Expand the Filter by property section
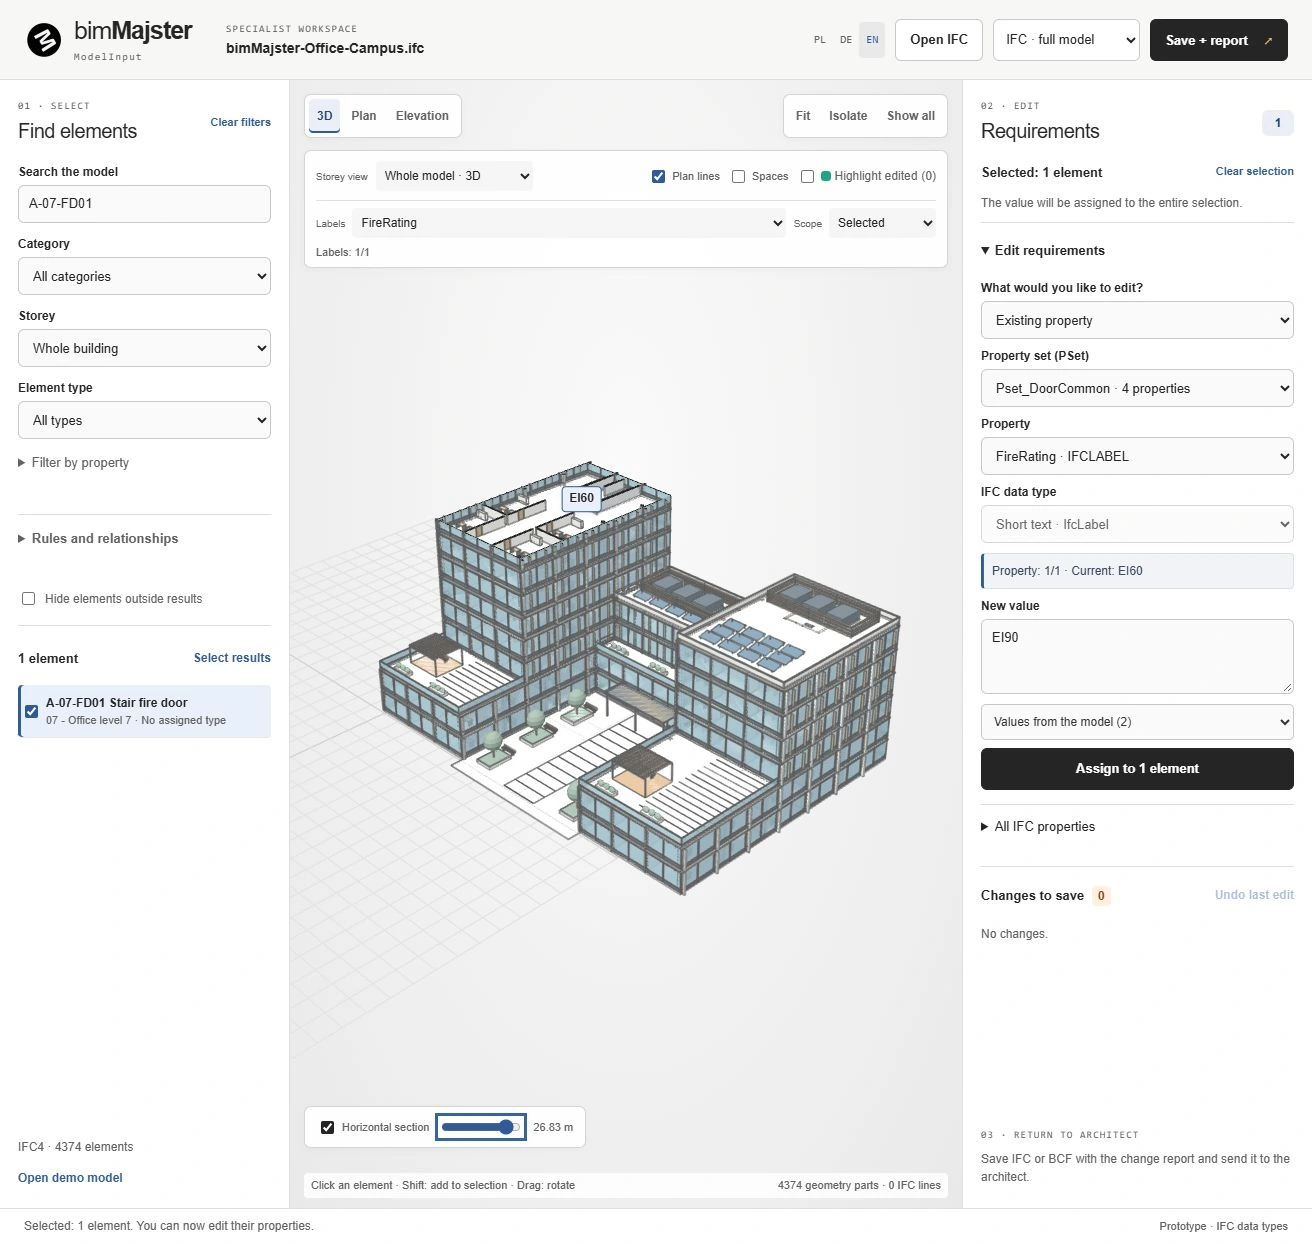This screenshot has width=1312, height=1244. click(x=74, y=463)
